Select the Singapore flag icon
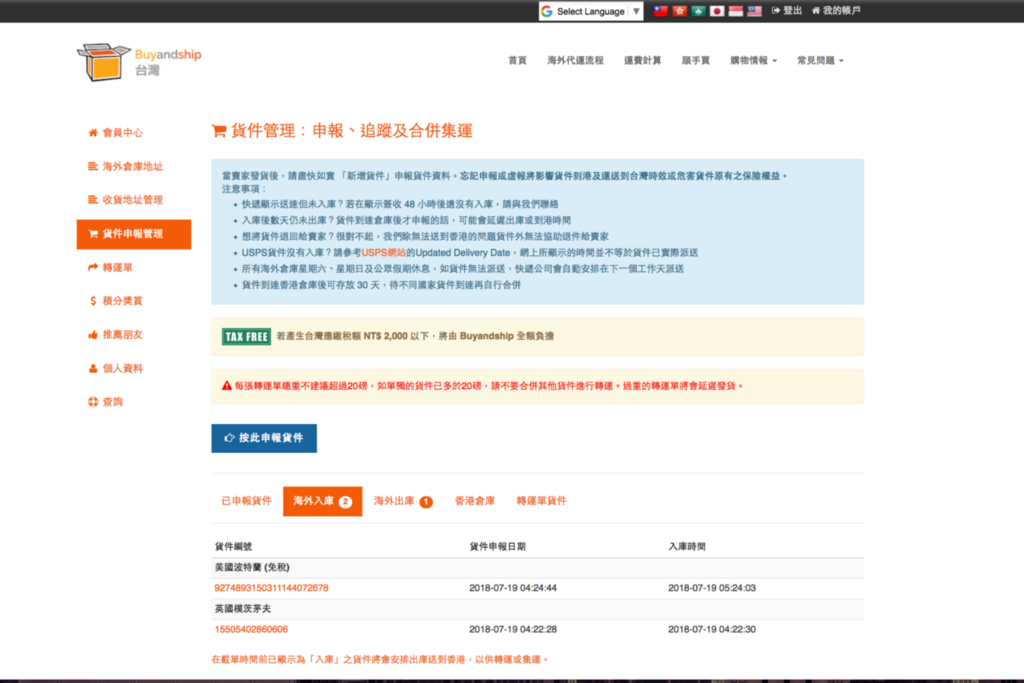This screenshot has height=683, width=1024. (735, 11)
